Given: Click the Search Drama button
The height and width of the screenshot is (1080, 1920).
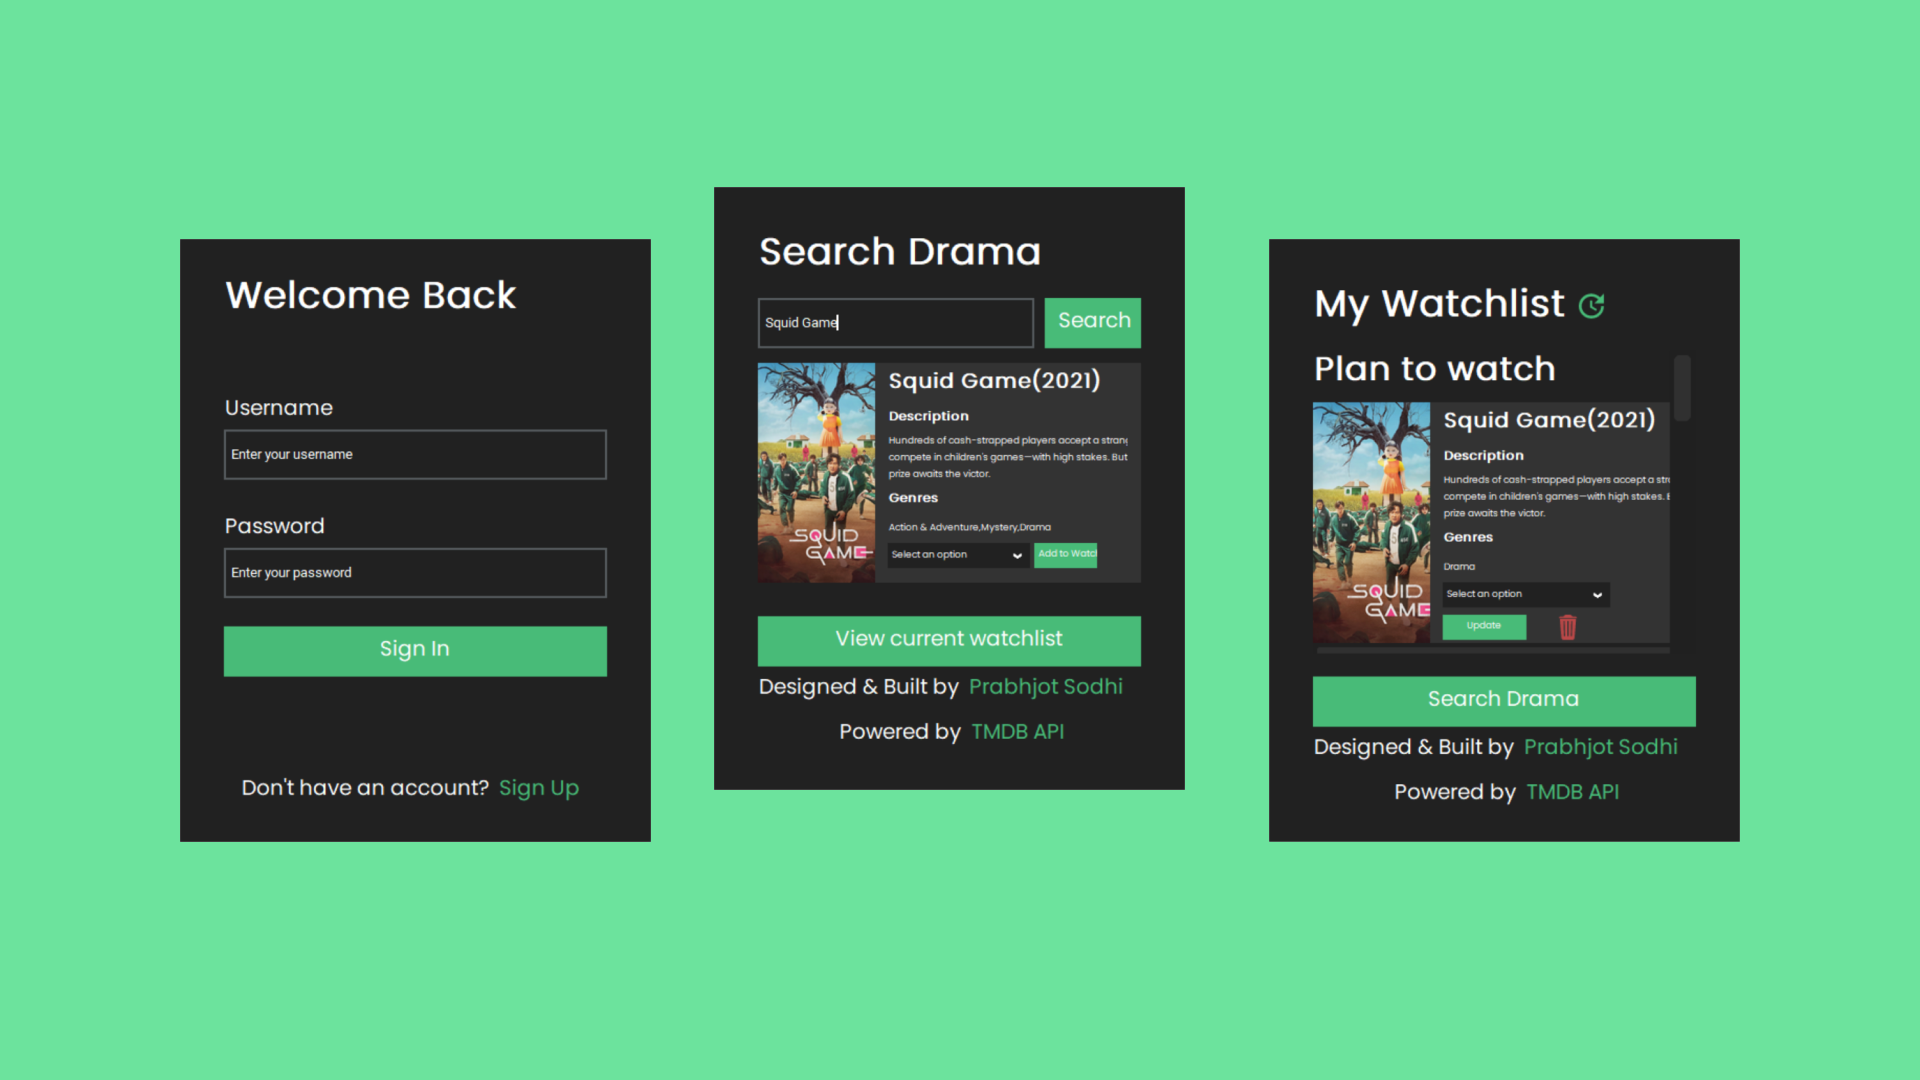Looking at the screenshot, I should coord(1504,700).
